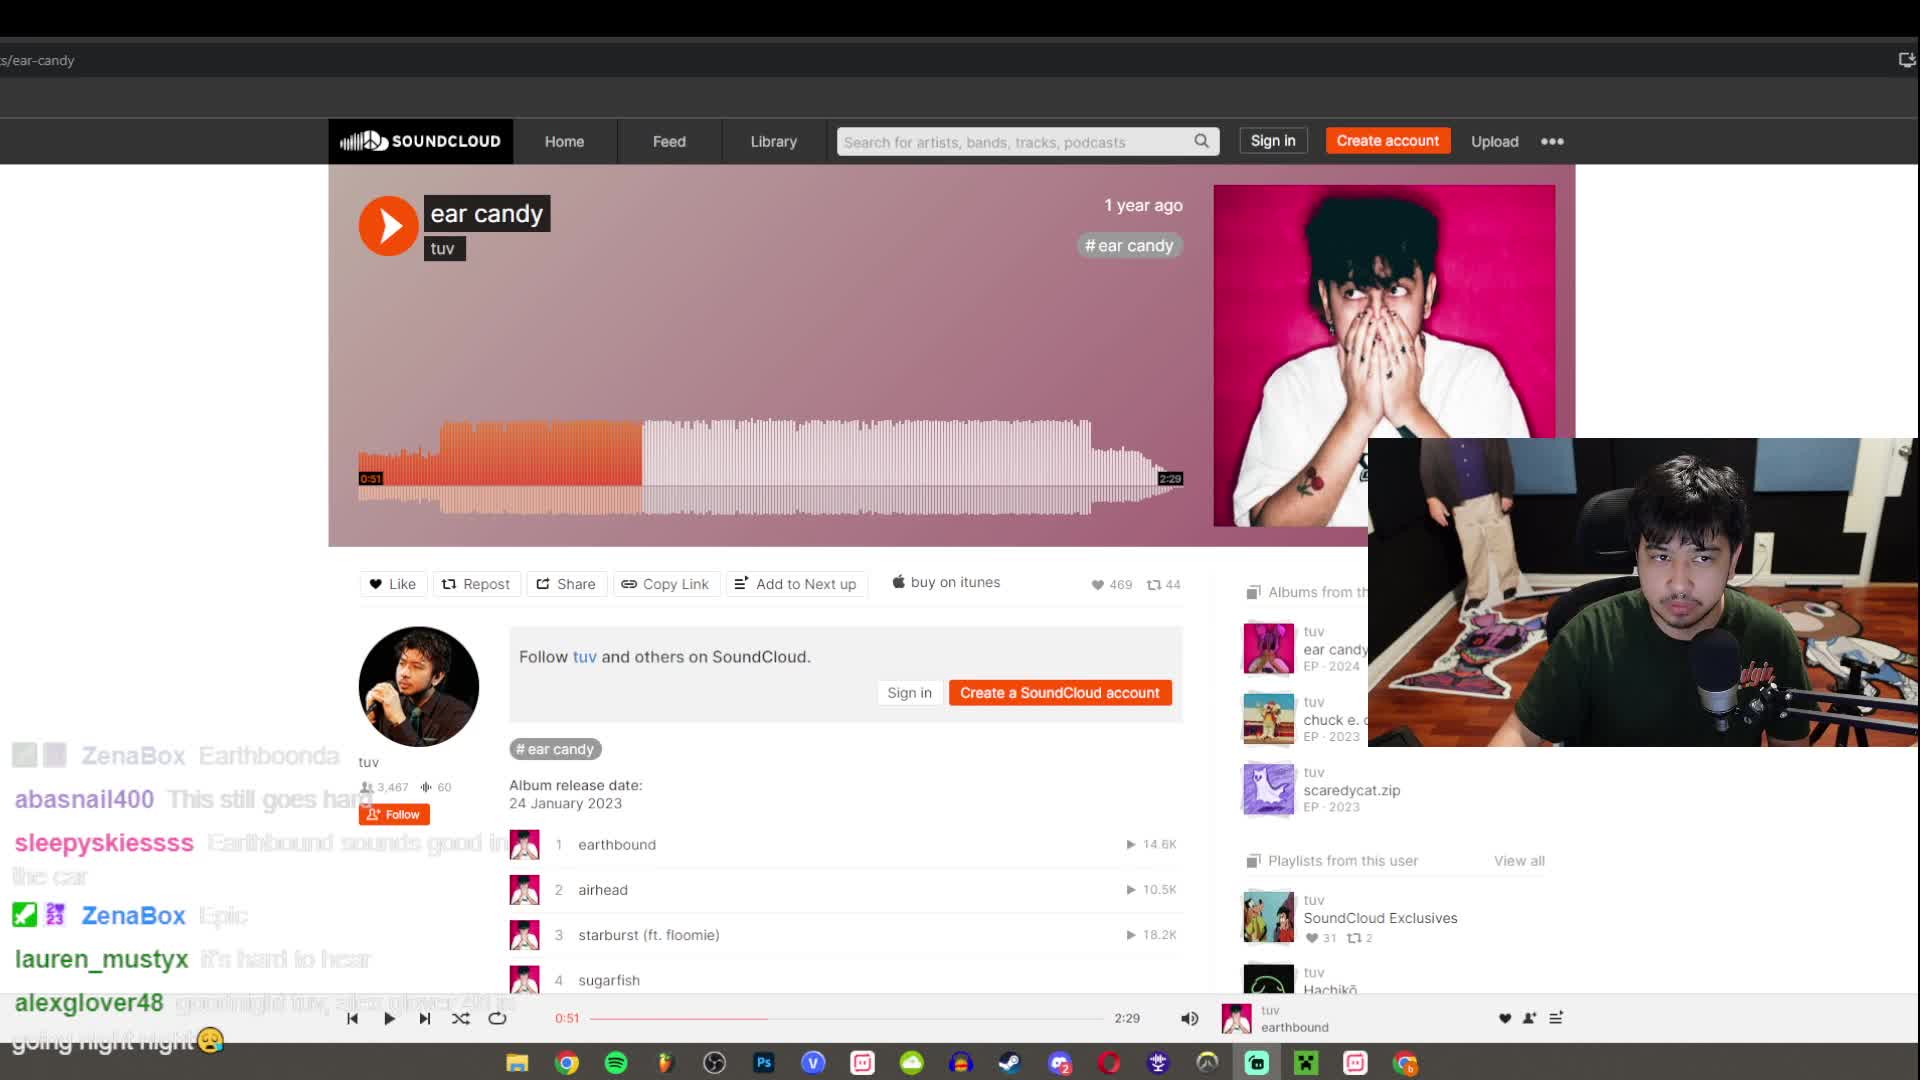Screen dimensions: 1920x1080
Task: Open tuv artist name on hero
Action: 444,248
